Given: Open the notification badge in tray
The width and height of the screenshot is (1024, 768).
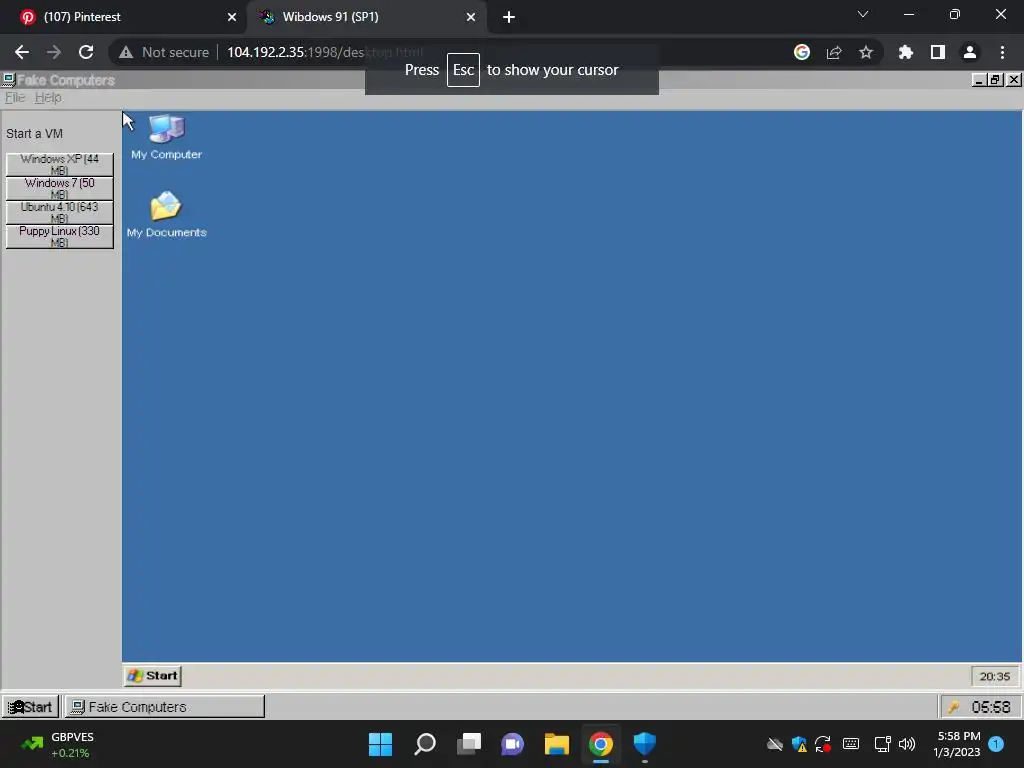Looking at the screenshot, I should click(x=996, y=744).
